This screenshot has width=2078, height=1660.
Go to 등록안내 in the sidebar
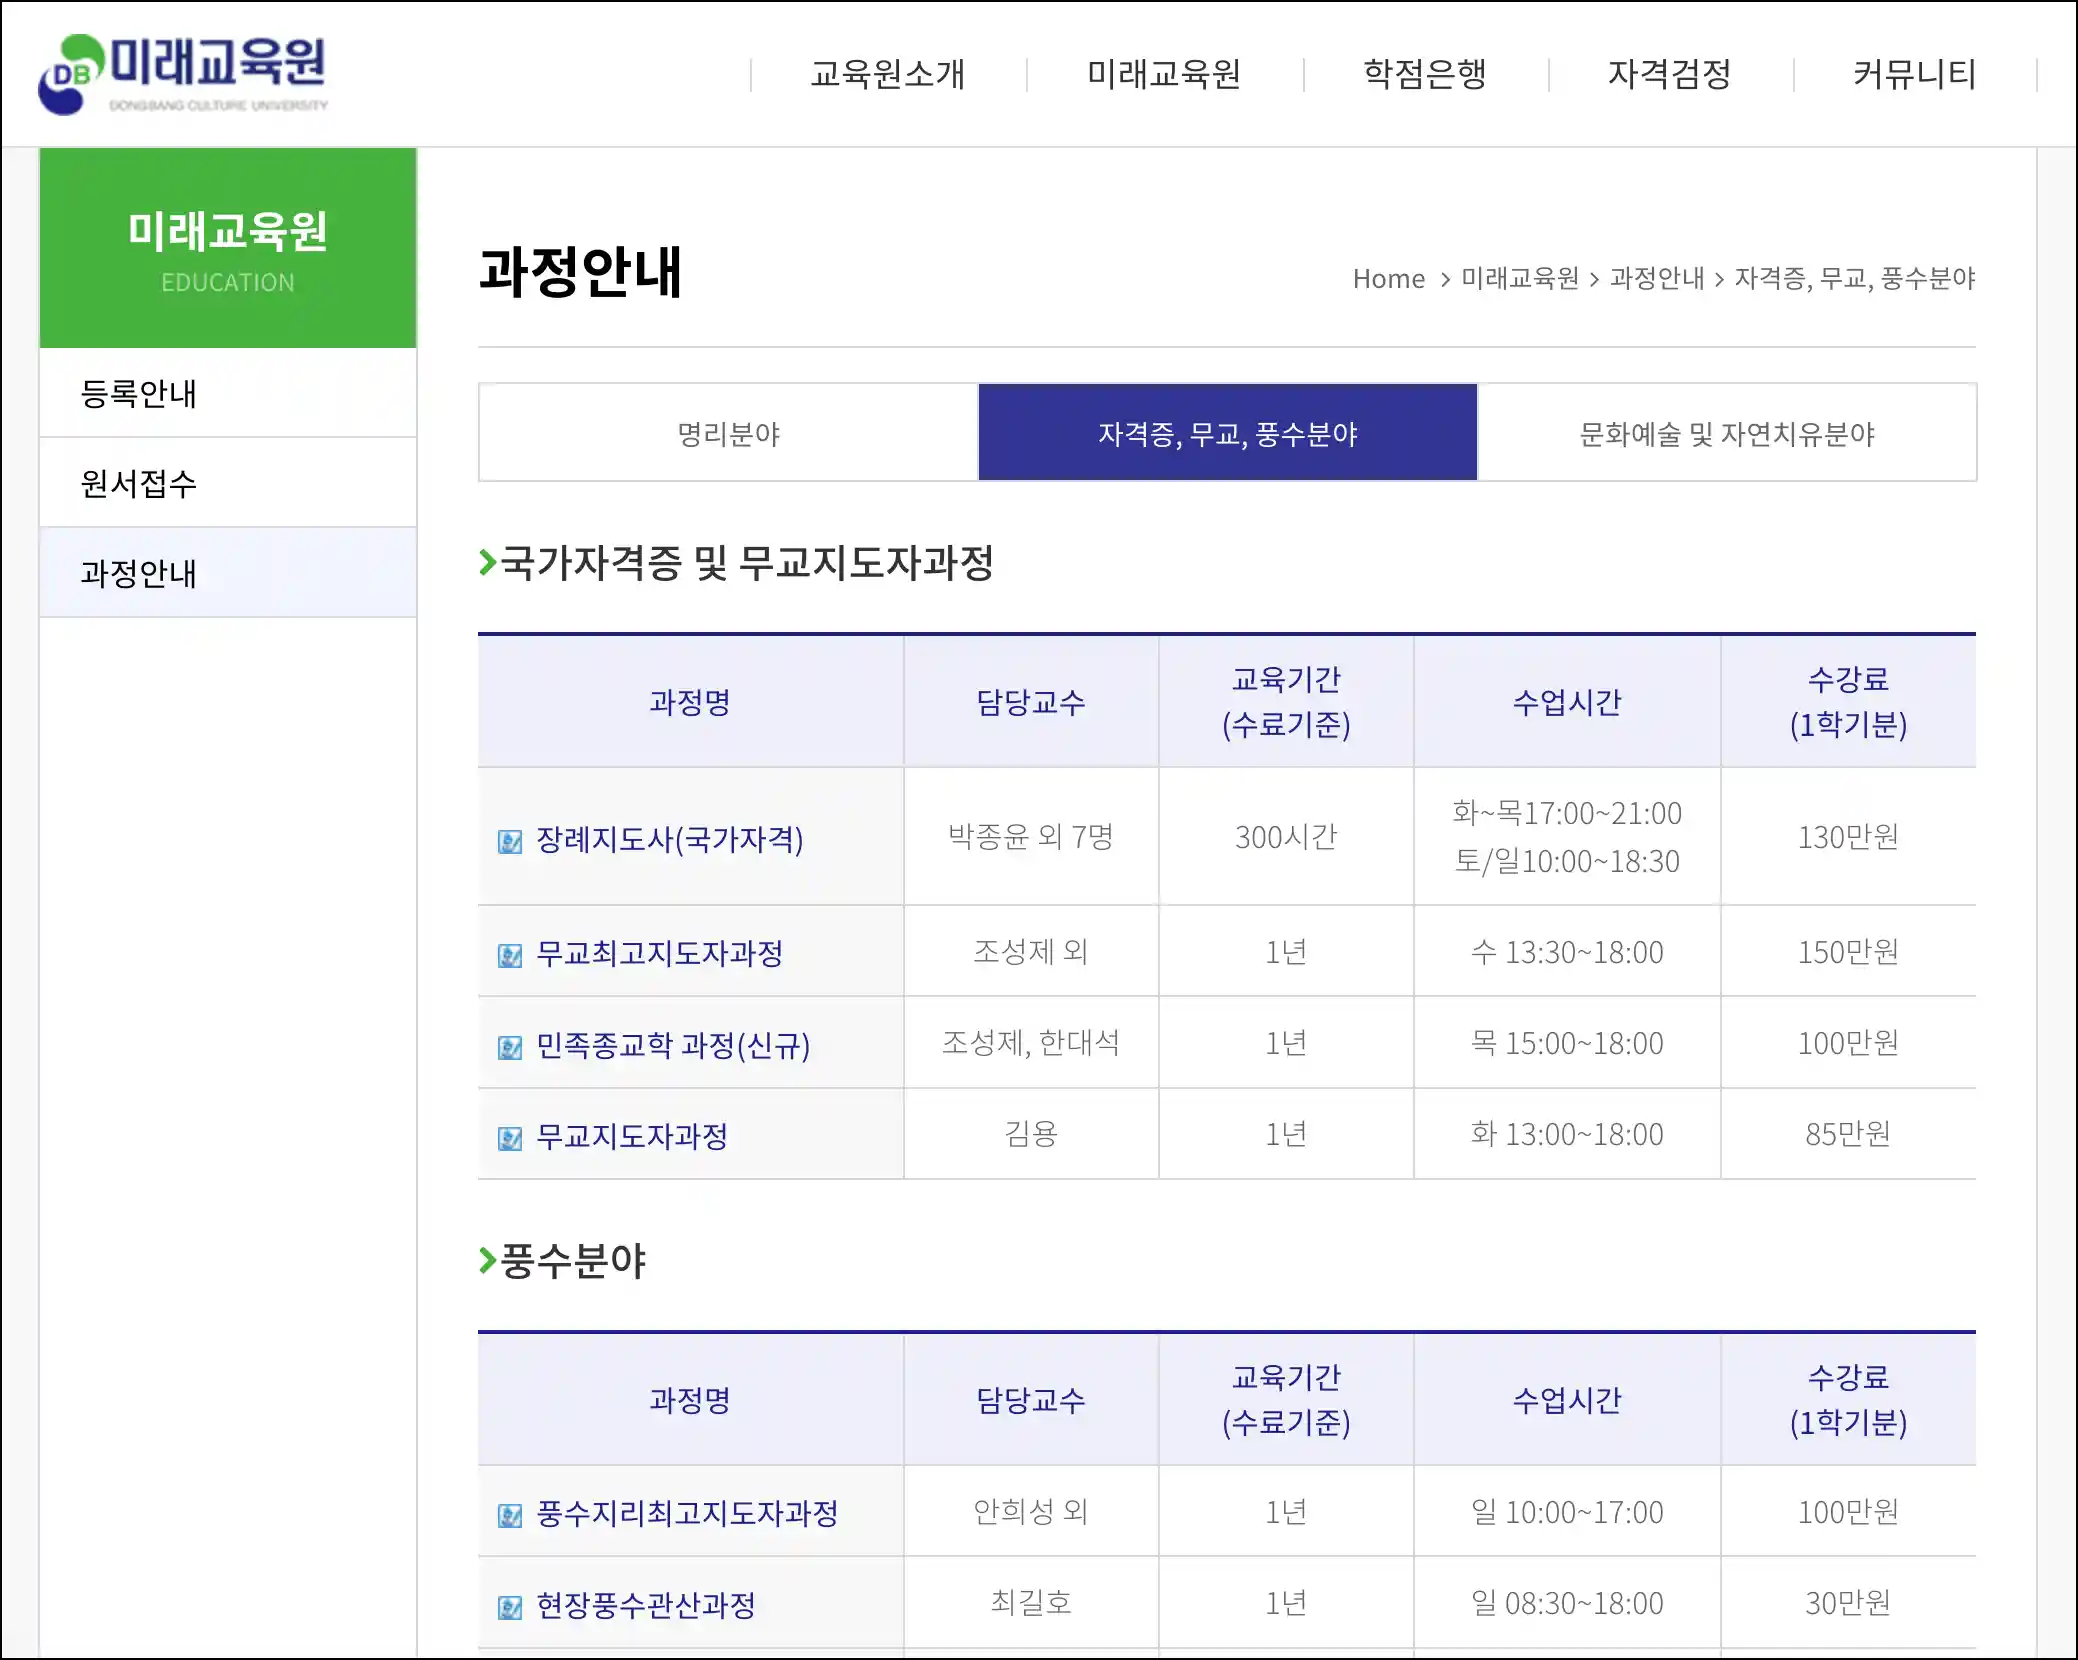pyautogui.click(x=139, y=394)
